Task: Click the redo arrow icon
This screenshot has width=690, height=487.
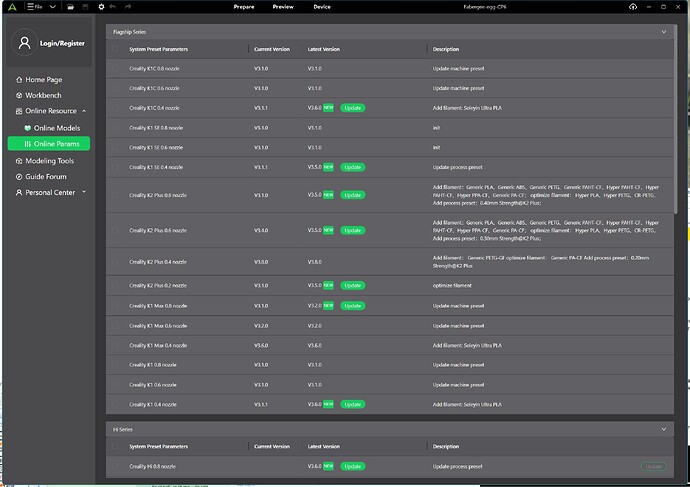Action: (128, 7)
